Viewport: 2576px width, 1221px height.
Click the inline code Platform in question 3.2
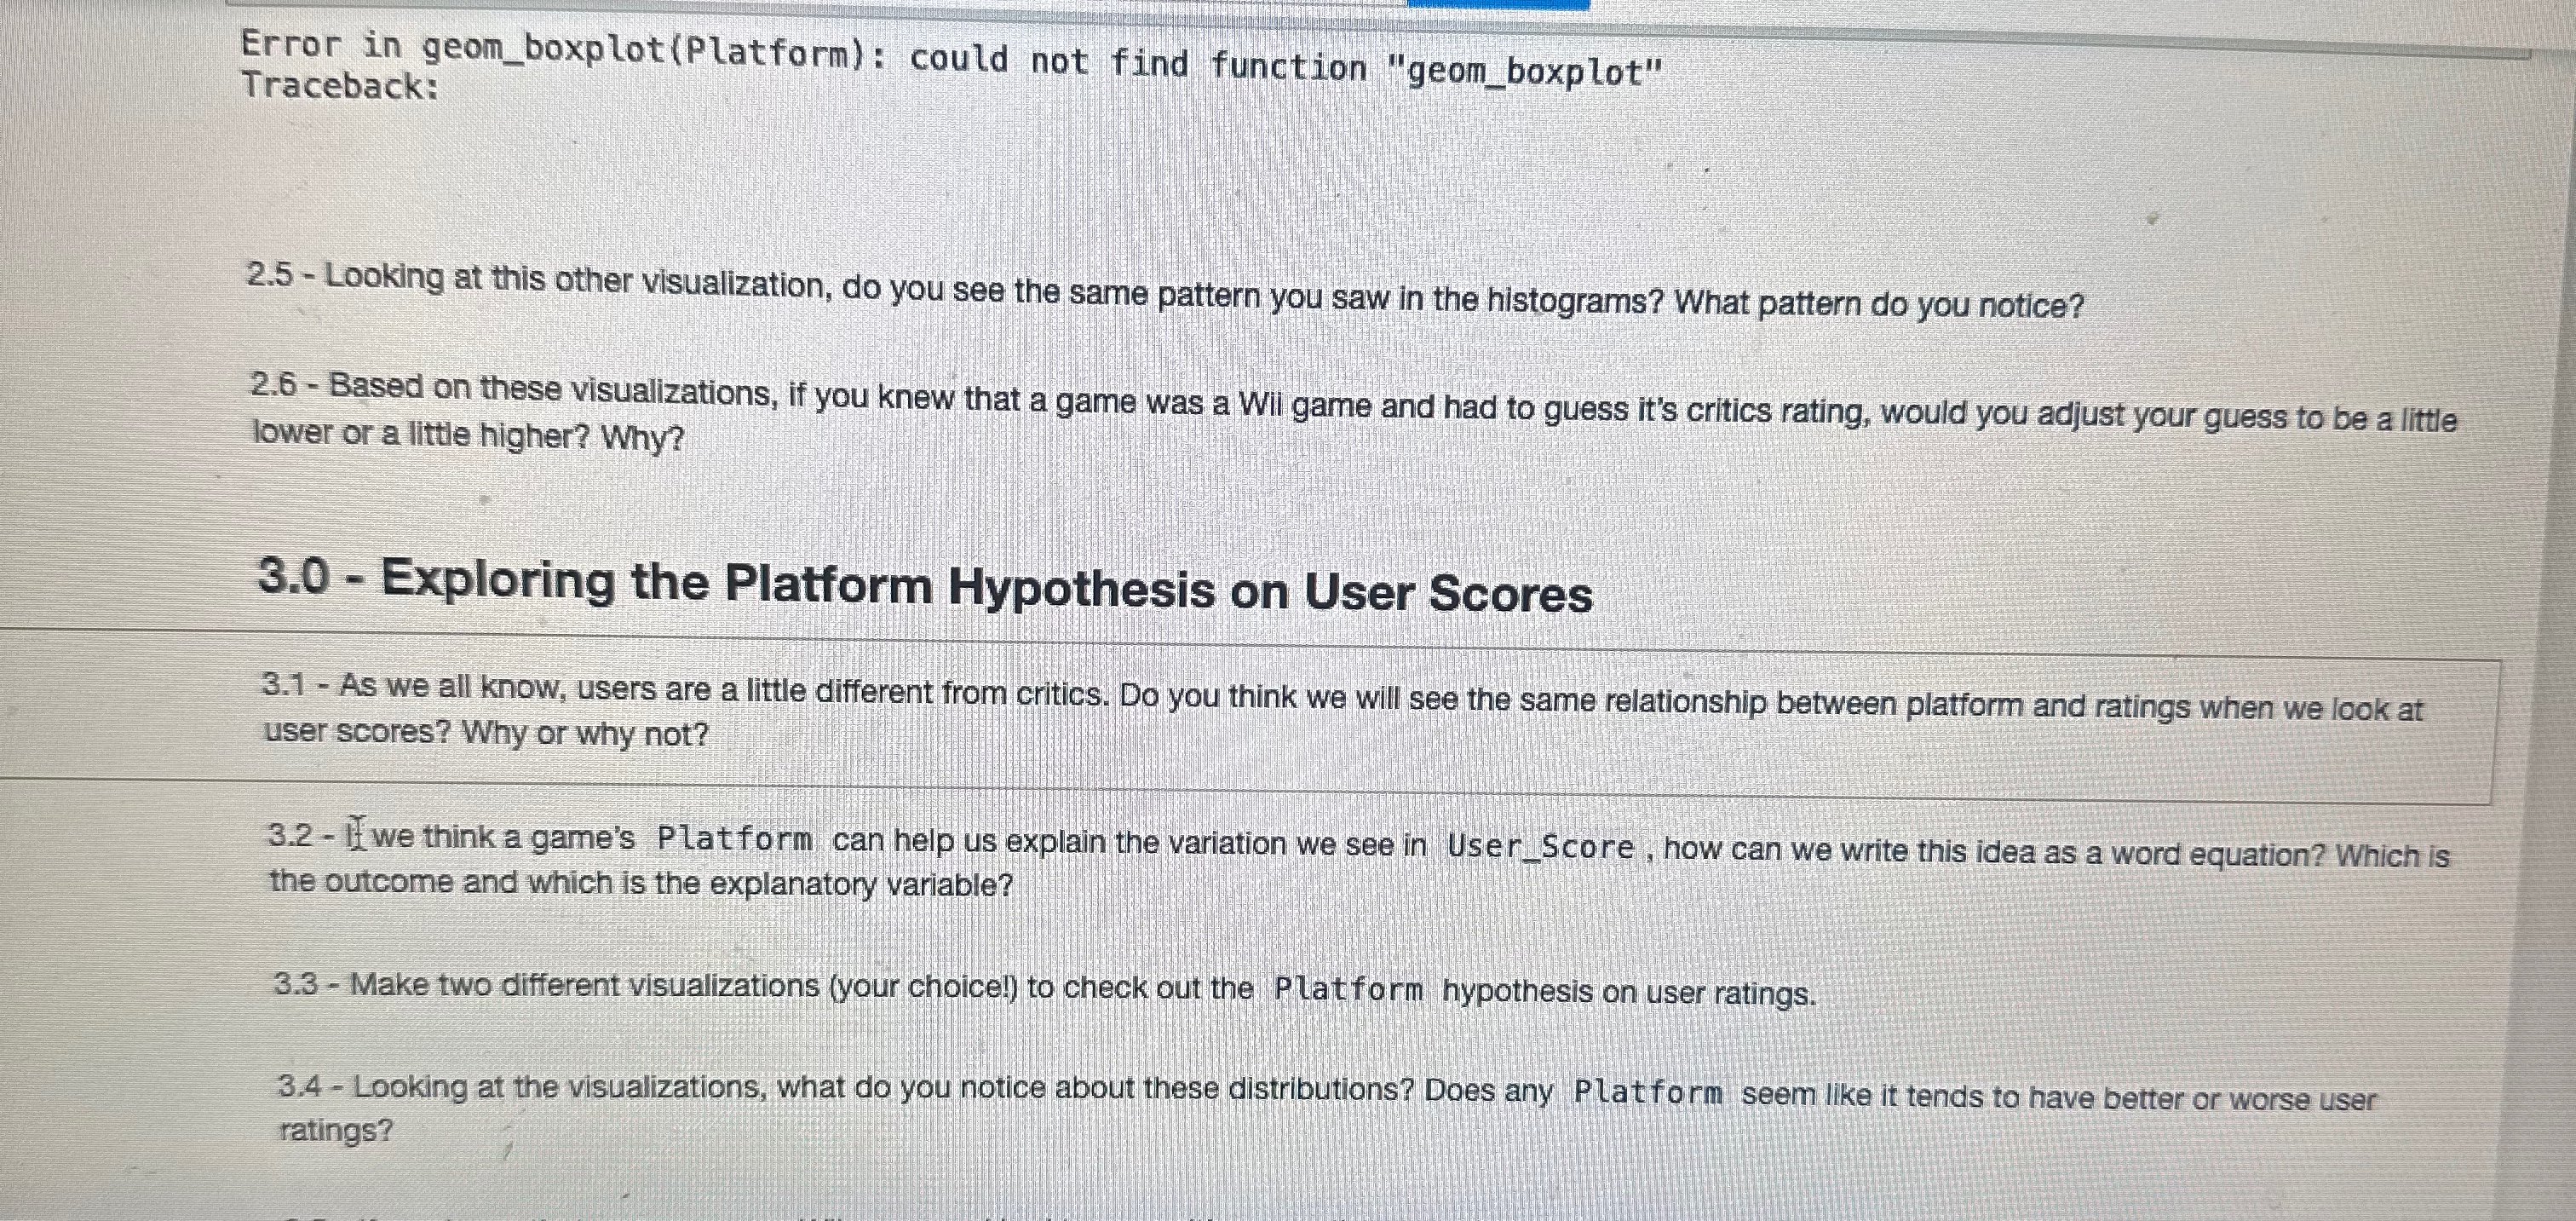pos(735,838)
